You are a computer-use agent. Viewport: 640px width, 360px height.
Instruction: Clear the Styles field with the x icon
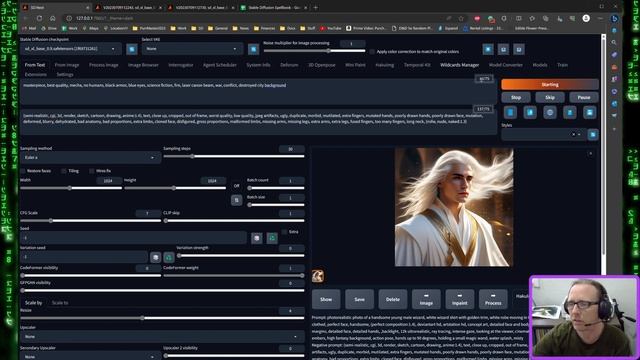(x=573, y=134)
